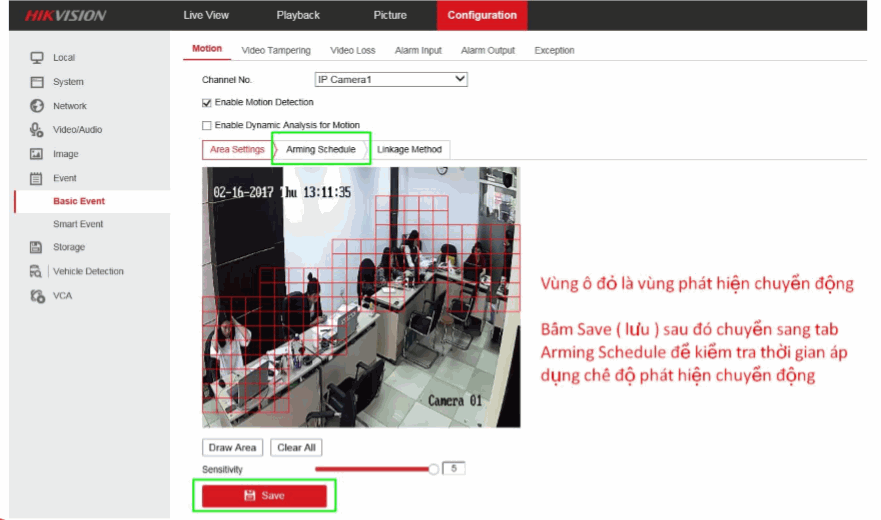881x520 pixels.
Task: Click the Video/Audio icon in sidebar
Action: [37, 130]
